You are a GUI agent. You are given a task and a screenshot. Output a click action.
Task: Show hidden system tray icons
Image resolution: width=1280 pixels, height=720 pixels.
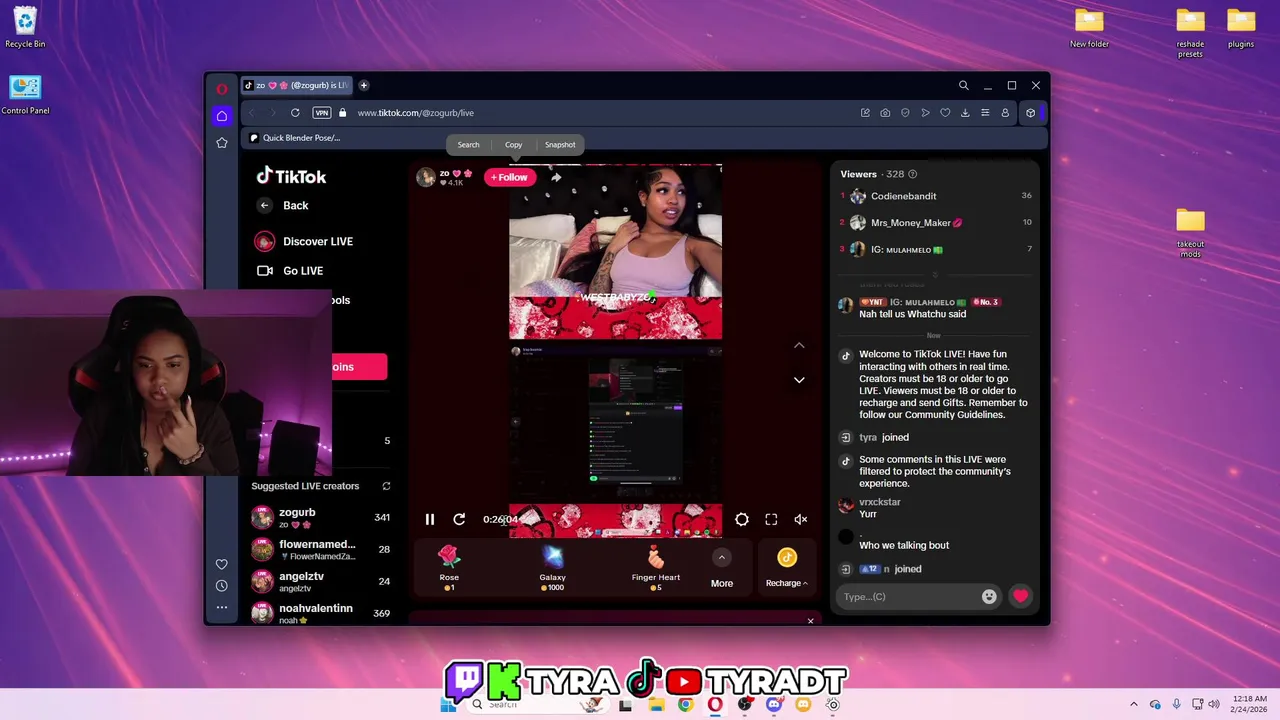(x=1133, y=705)
